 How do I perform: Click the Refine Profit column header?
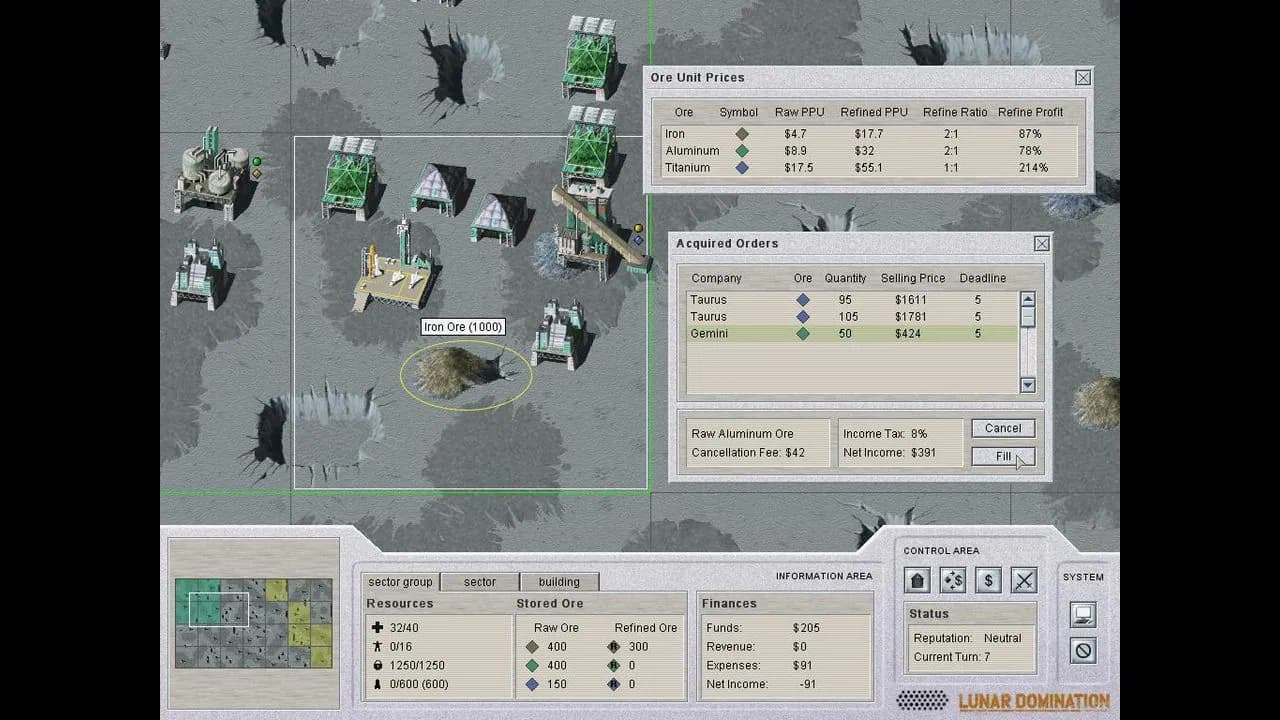tap(1030, 113)
